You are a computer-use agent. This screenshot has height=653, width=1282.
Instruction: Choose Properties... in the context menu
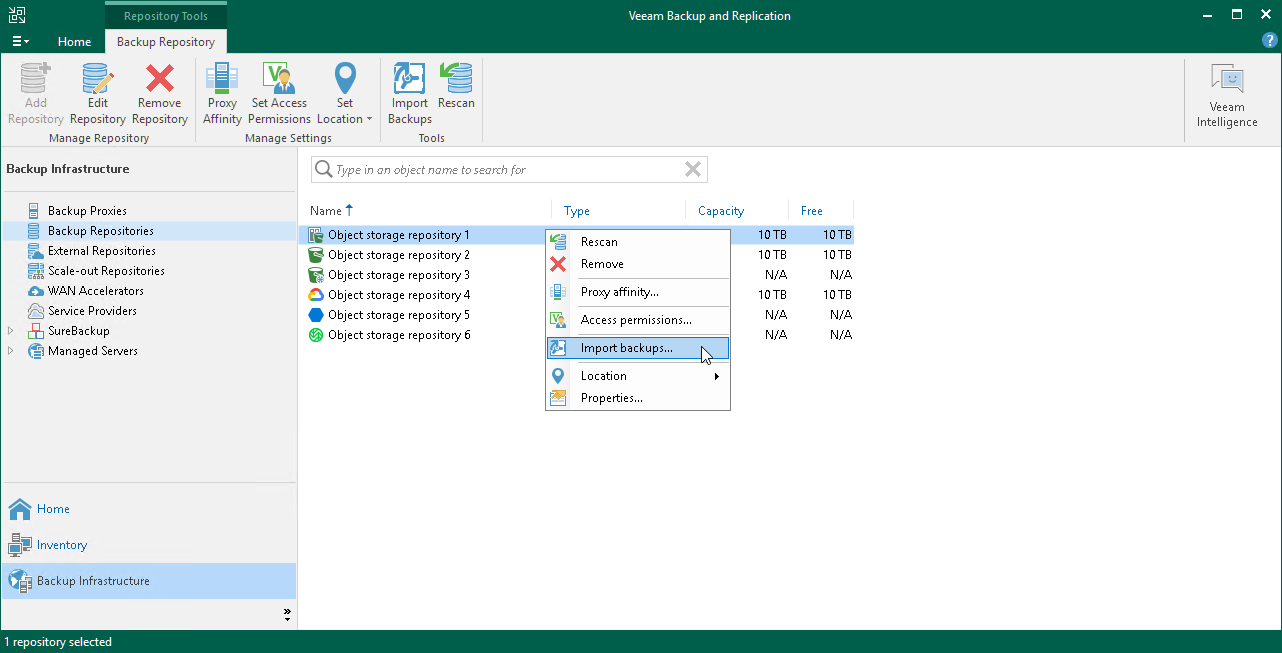point(638,398)
